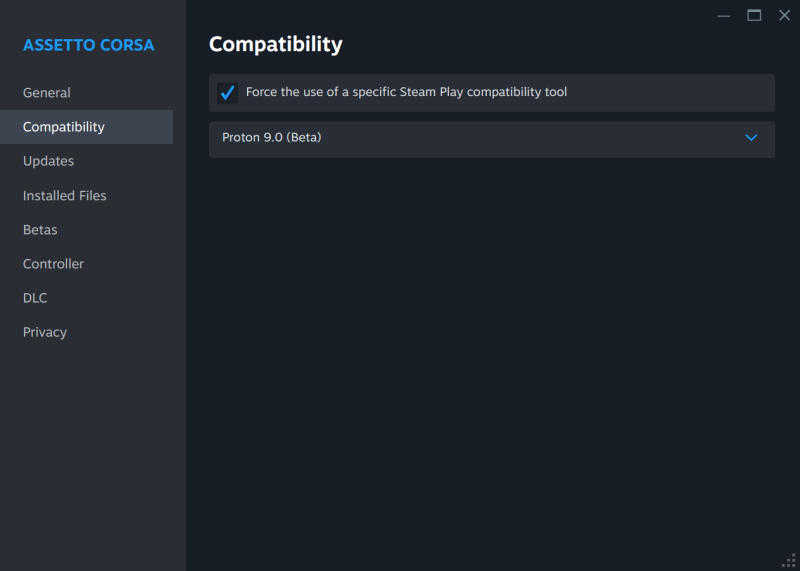Open the General settings tab
This screenshot has width=800, height=571.
(x=47, y=93)
